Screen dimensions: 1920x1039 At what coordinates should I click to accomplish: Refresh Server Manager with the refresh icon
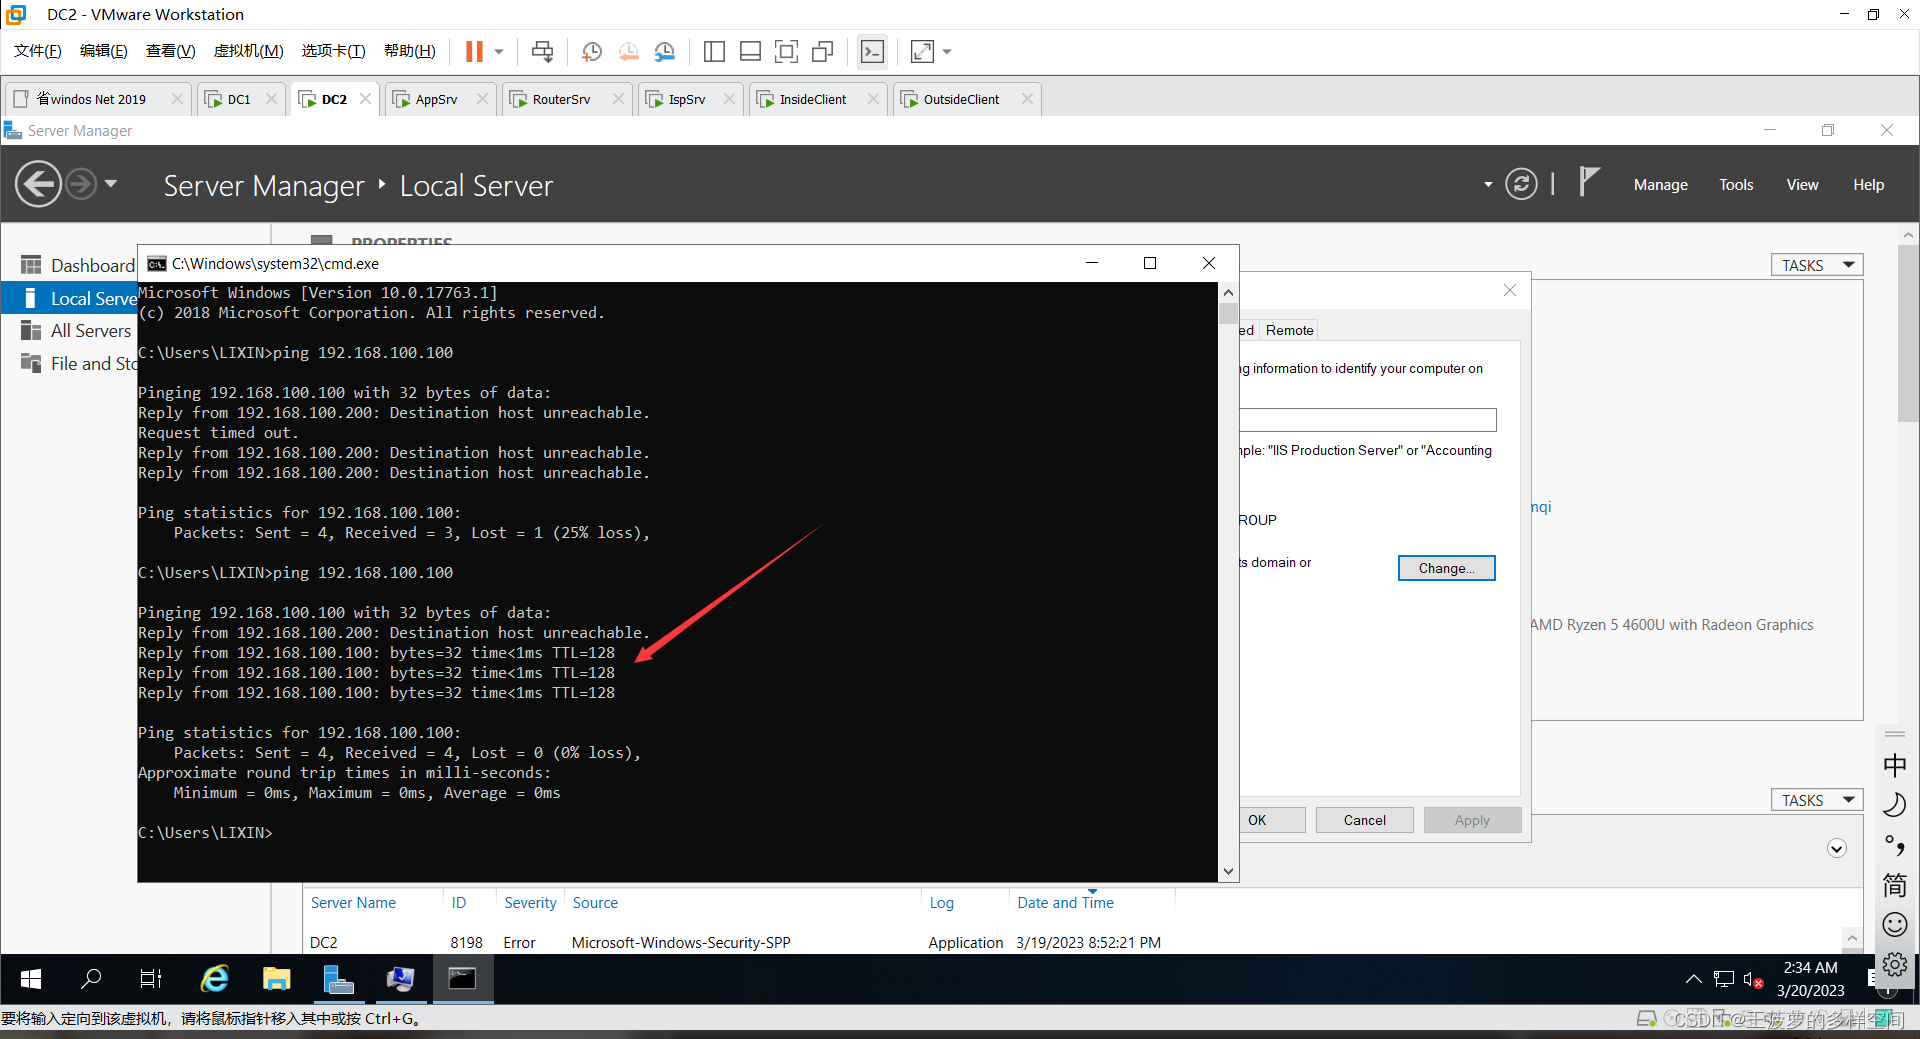point(1521,184)
